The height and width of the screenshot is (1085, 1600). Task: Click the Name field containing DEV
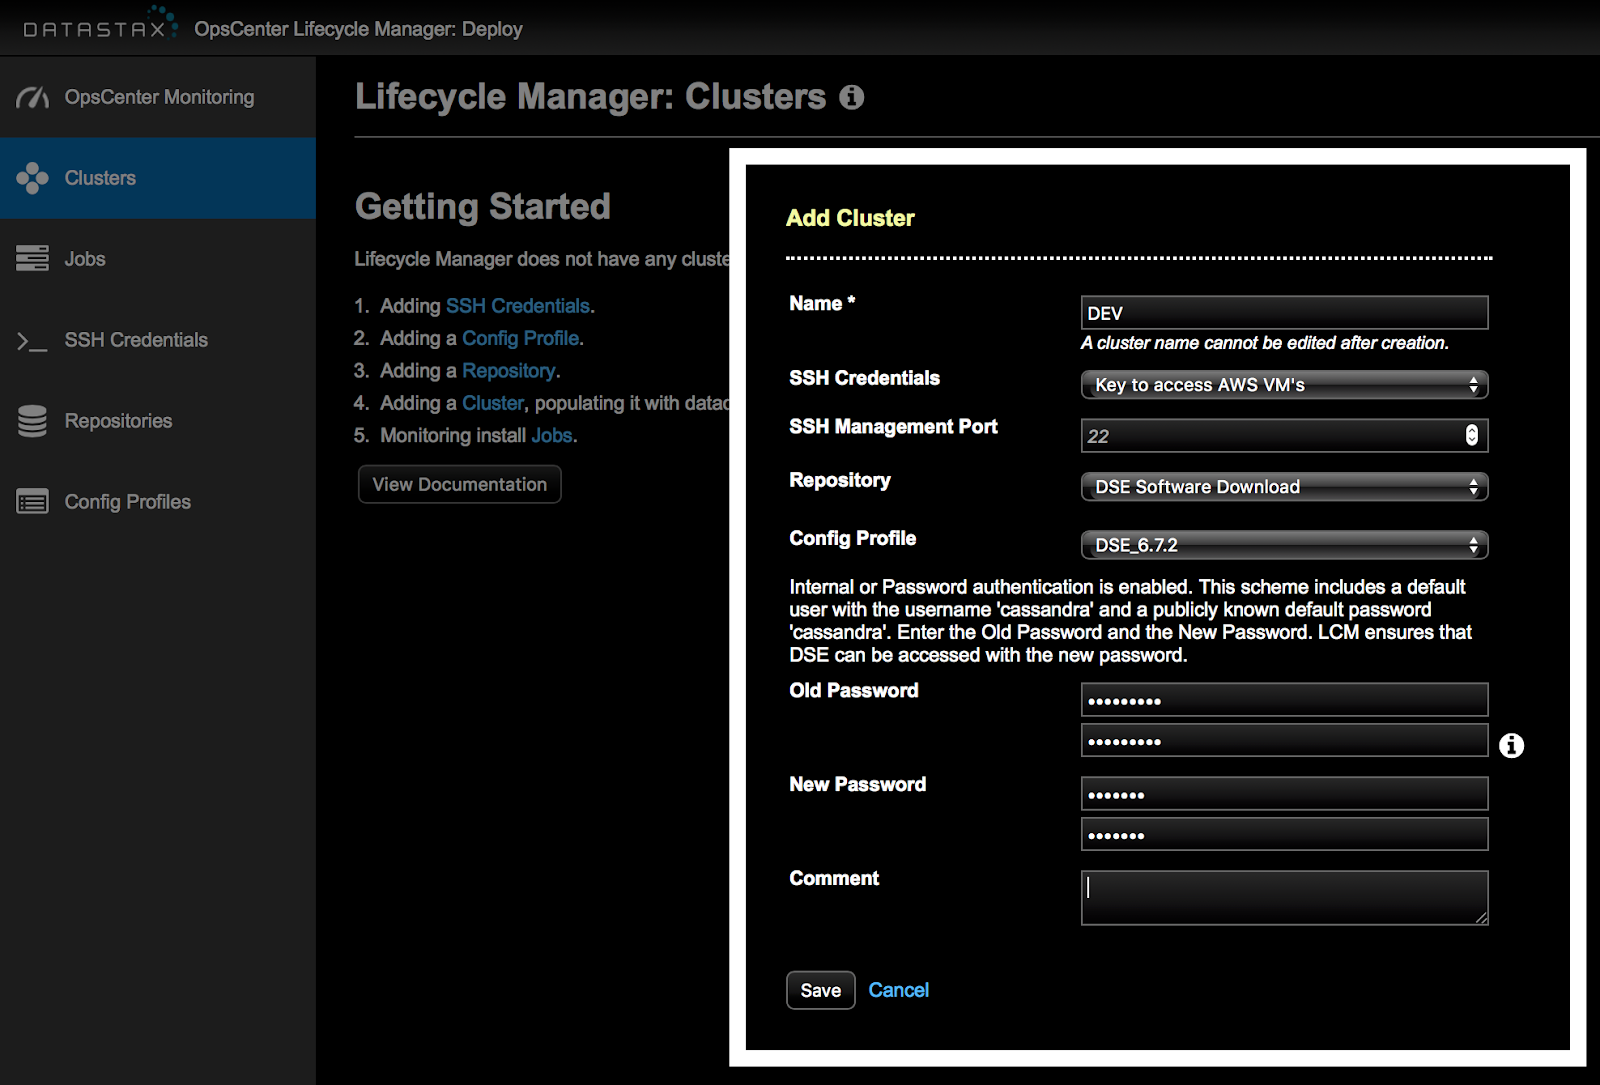pyautogui.click(x=1284, y=312)
